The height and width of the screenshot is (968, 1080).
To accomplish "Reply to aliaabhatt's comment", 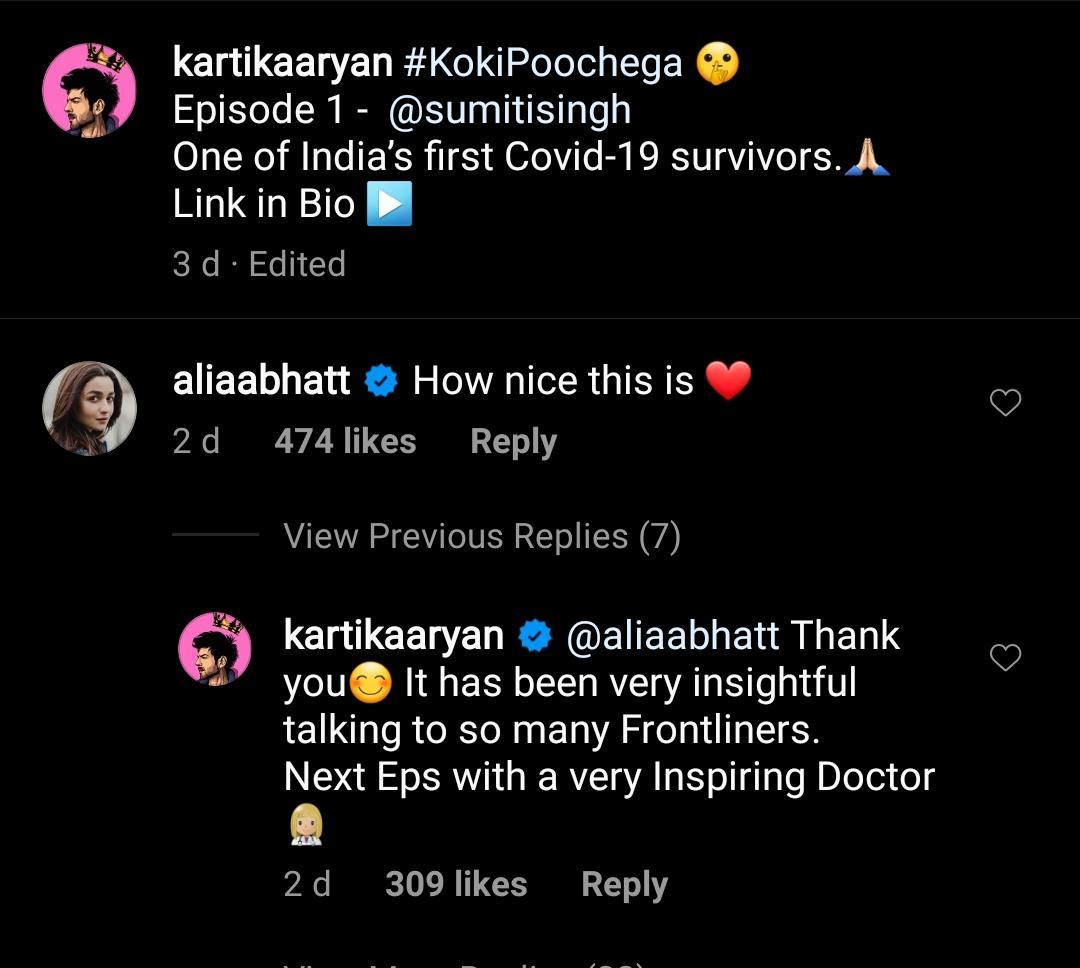I will pyautogui.click(x=513, y=442).
